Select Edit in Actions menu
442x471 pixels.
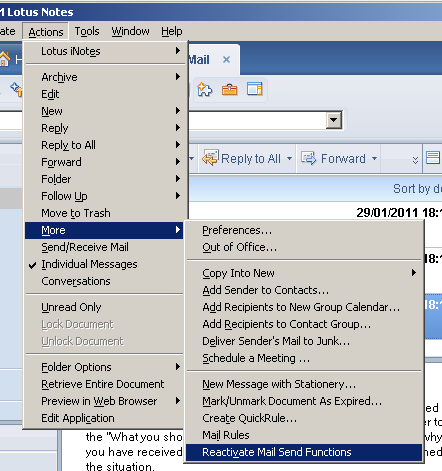(104, 94)
